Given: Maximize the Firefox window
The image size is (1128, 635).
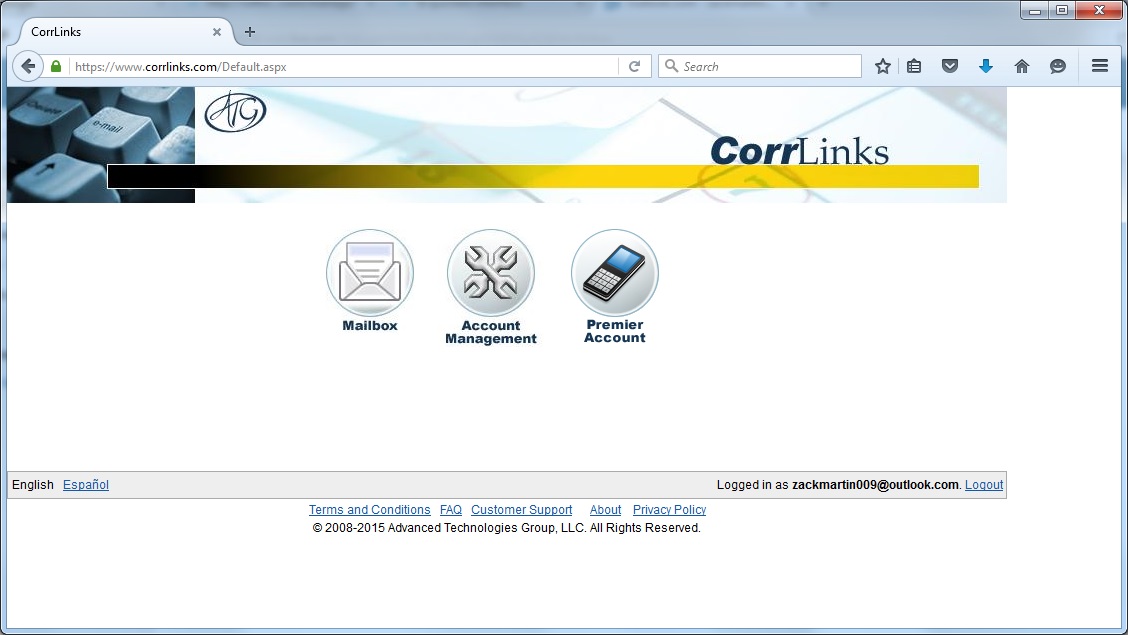Looking at the screenshot, I should (1062, 10).
